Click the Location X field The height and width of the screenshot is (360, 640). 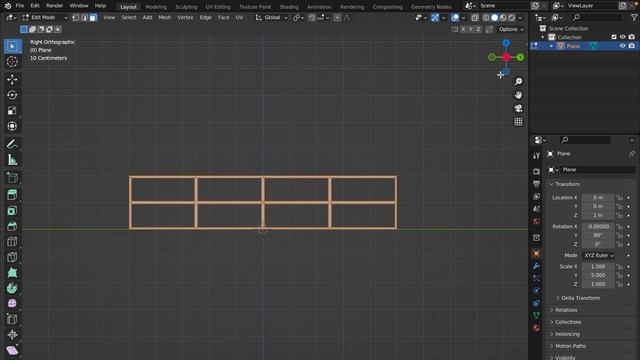(598, 198)
